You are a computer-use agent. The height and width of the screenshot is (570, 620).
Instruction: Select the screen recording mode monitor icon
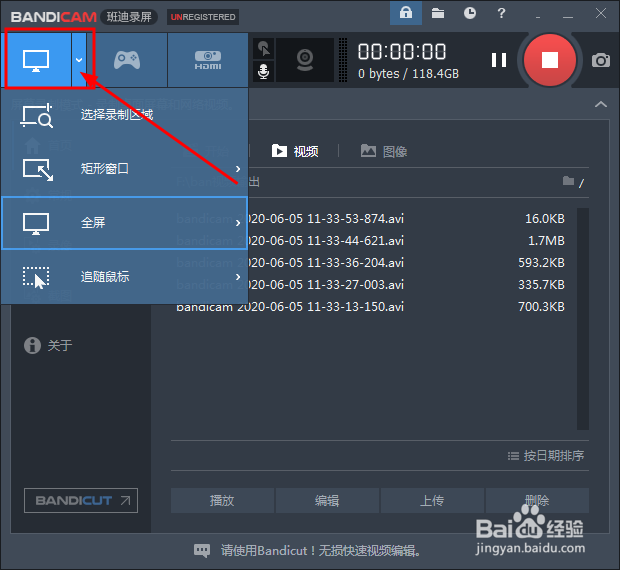click(x=36, y=60)
